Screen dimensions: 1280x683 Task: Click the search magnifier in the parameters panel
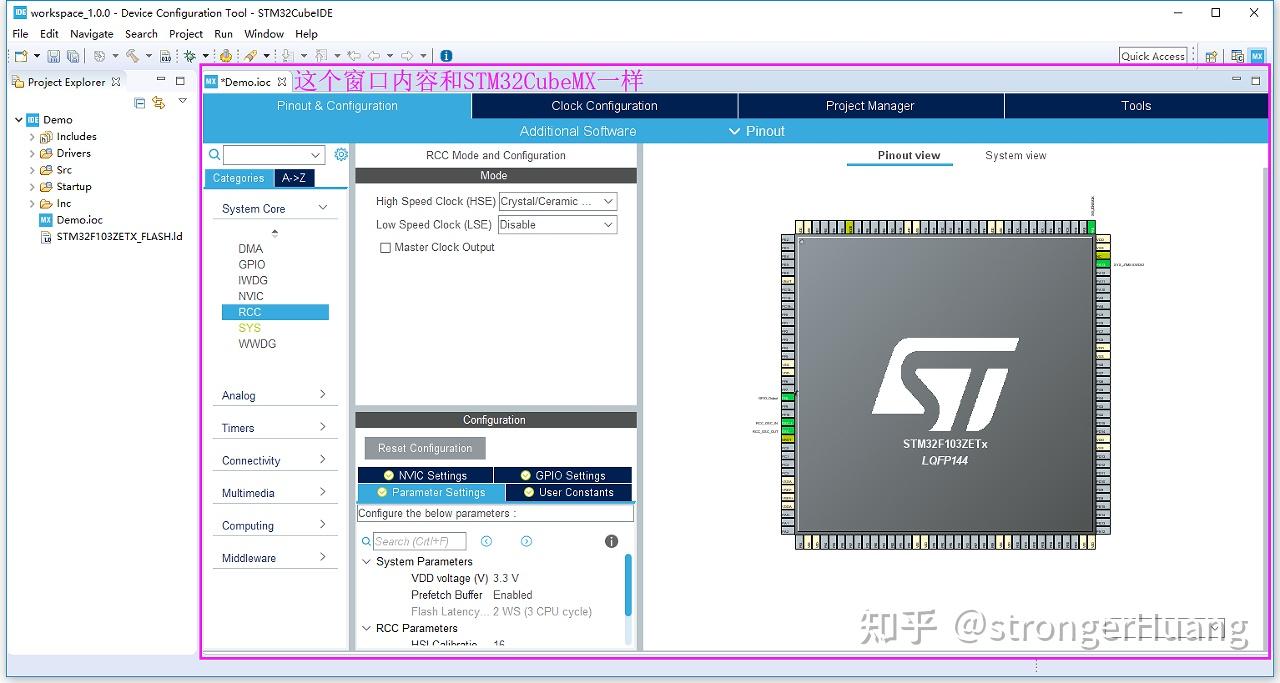(x=366, y=541)
